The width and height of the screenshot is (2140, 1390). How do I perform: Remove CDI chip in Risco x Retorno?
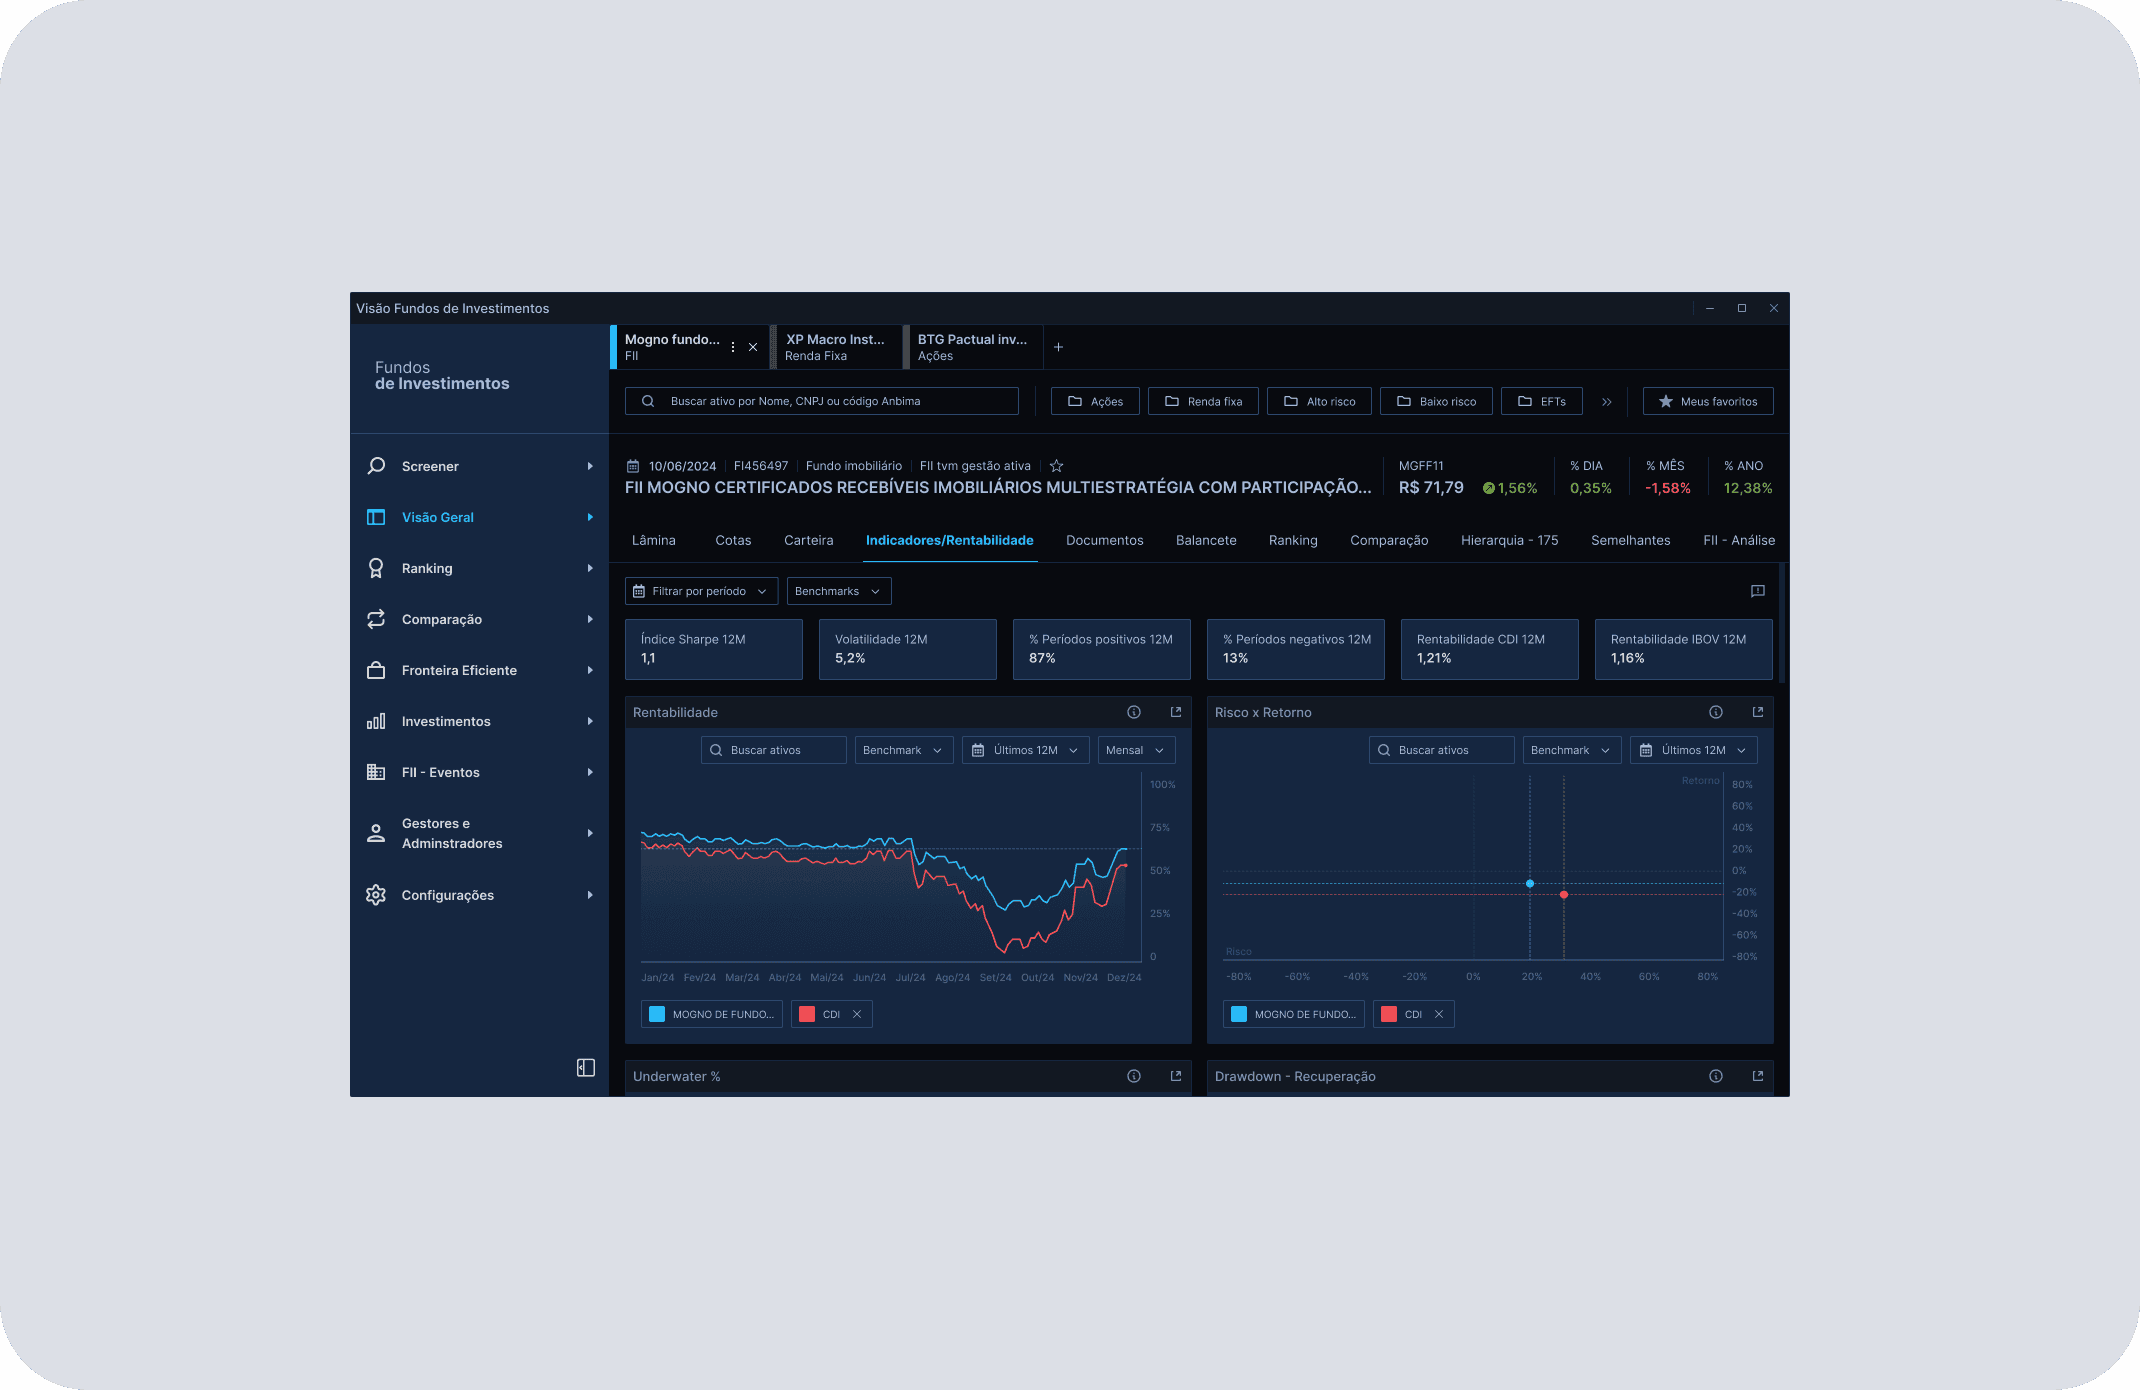tap(1439, 1014)
